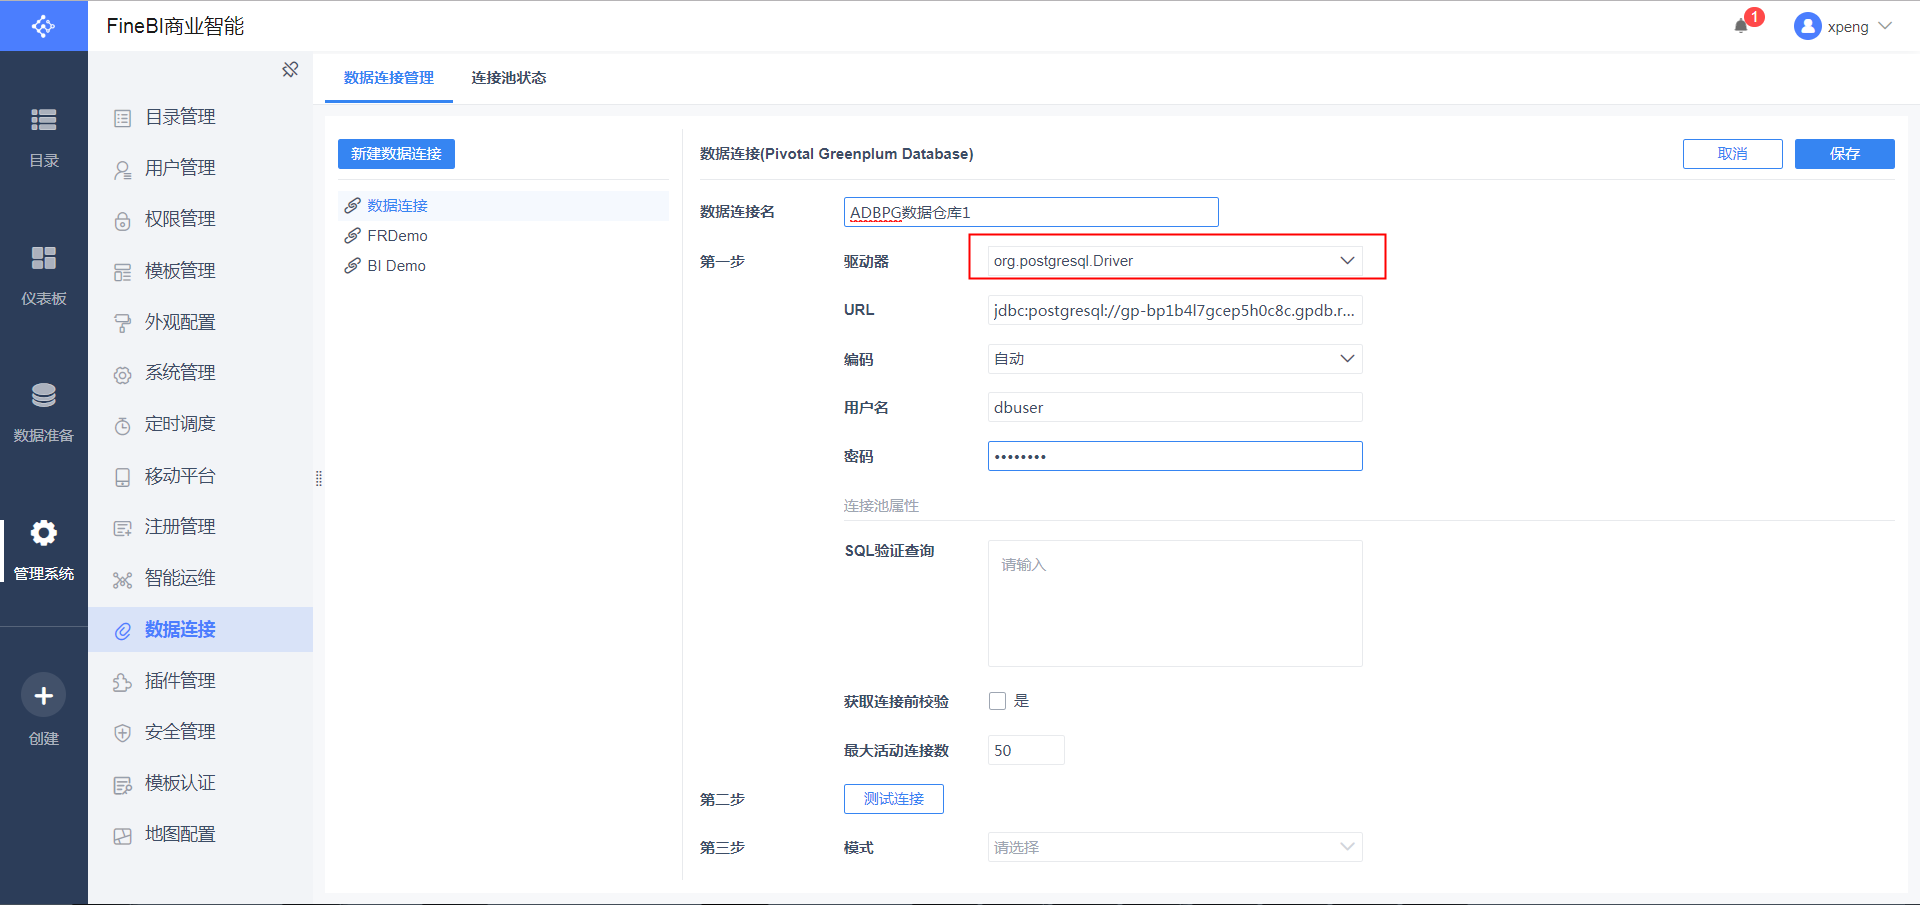The height and width of the screenshot is (905, 1920).
Task: Open the 驱动器 driver dropdown
Action: coord(1175,261)
